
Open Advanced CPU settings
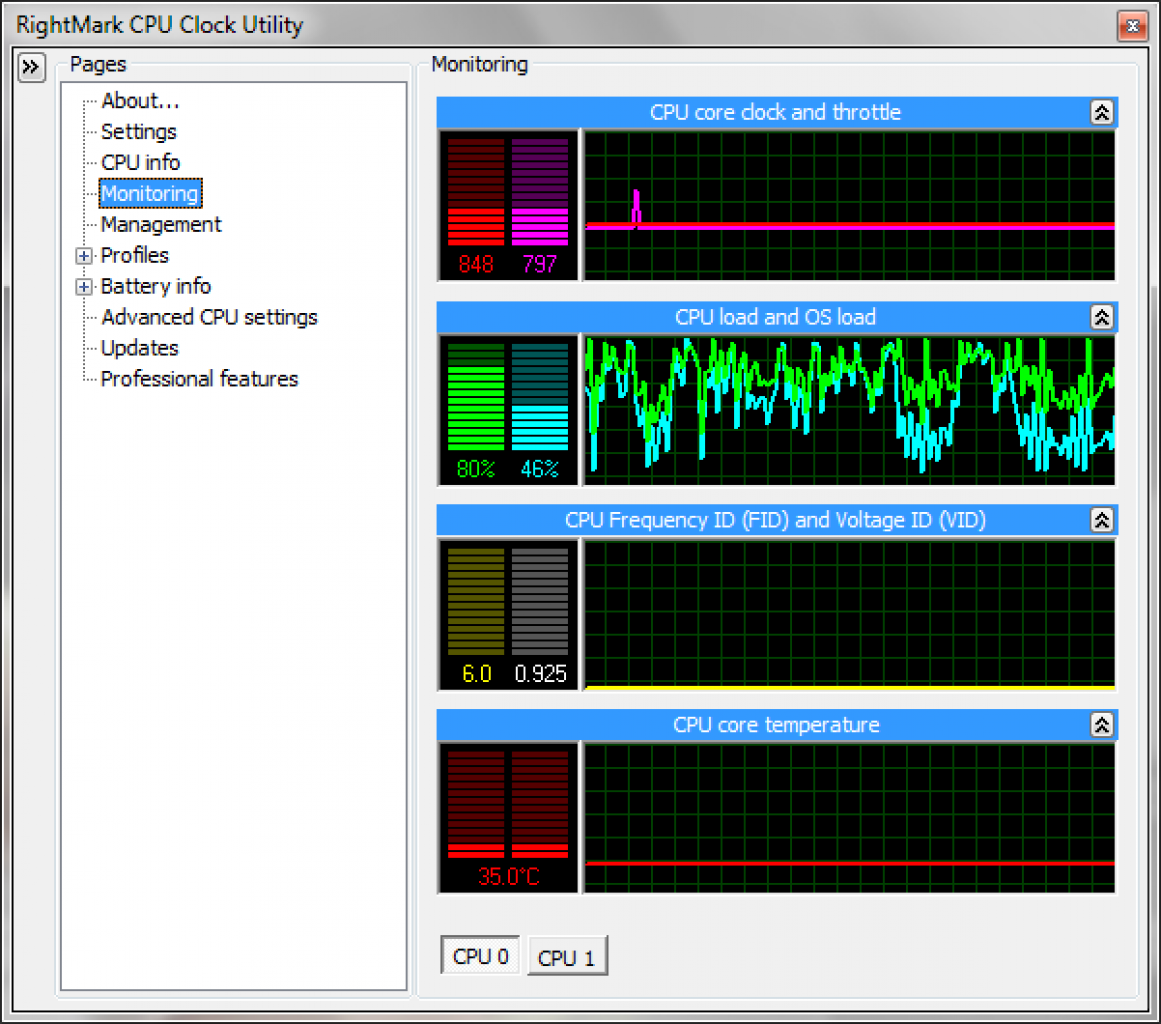[x=209, y=318]
